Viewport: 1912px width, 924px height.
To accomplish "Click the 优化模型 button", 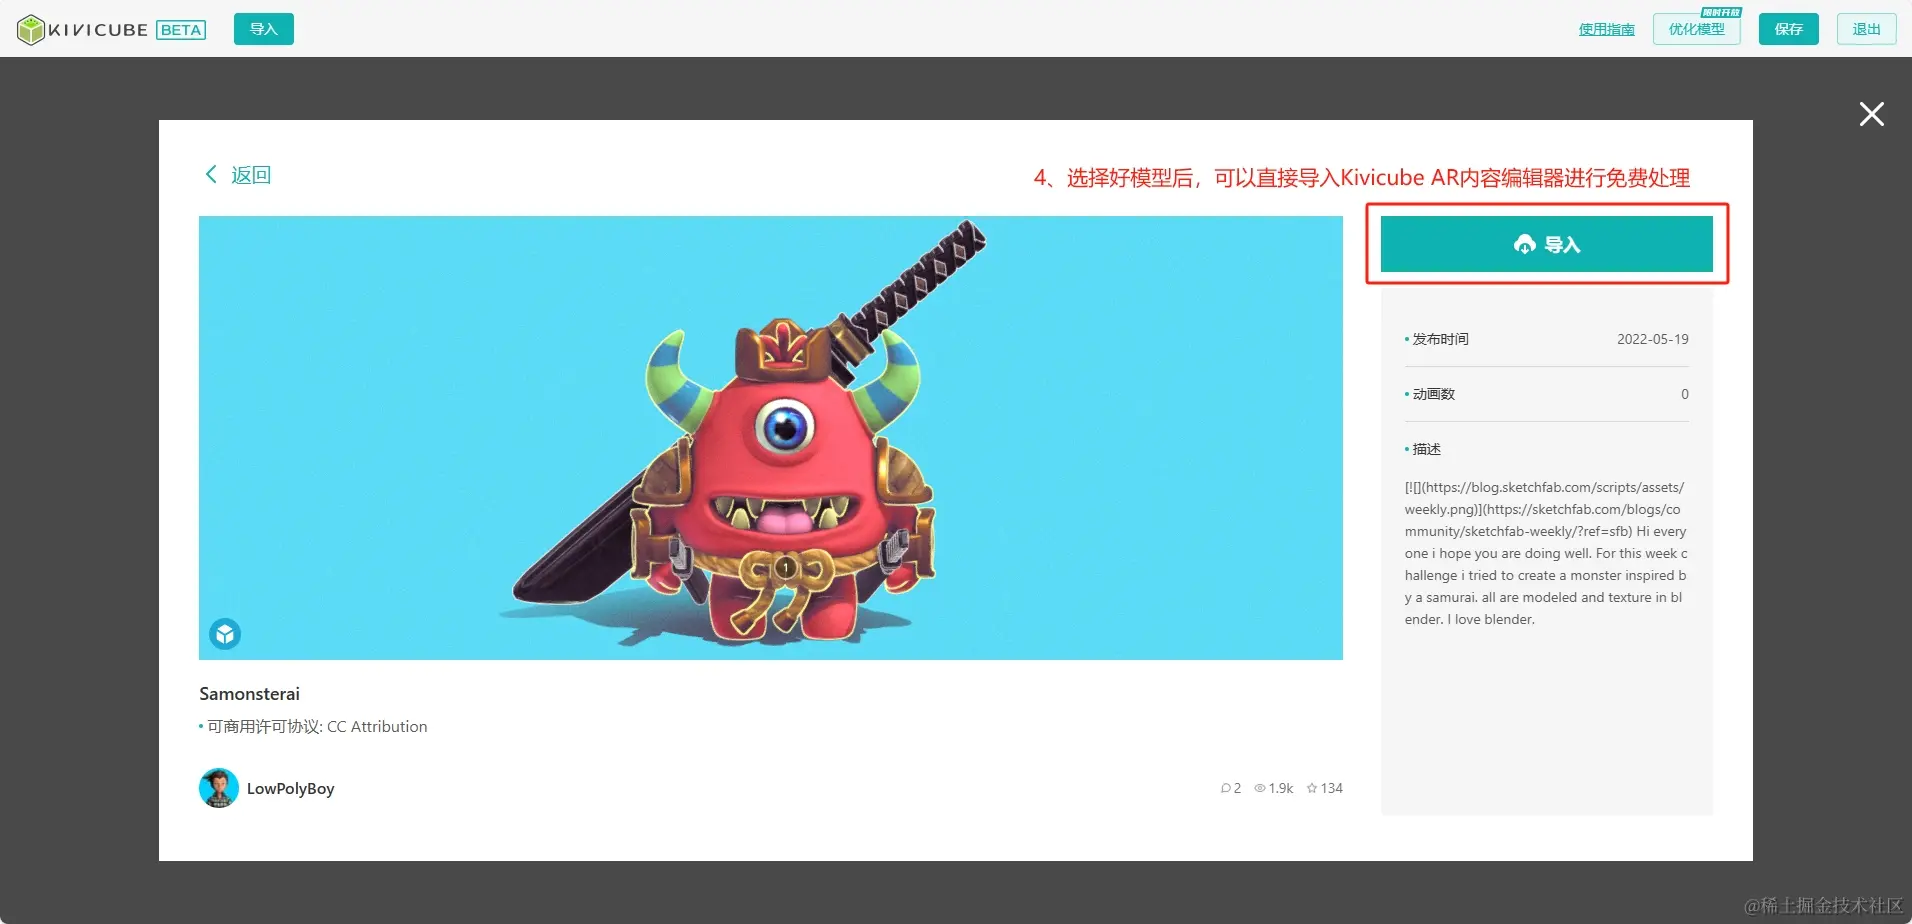I will click(x=1696, y=29).
